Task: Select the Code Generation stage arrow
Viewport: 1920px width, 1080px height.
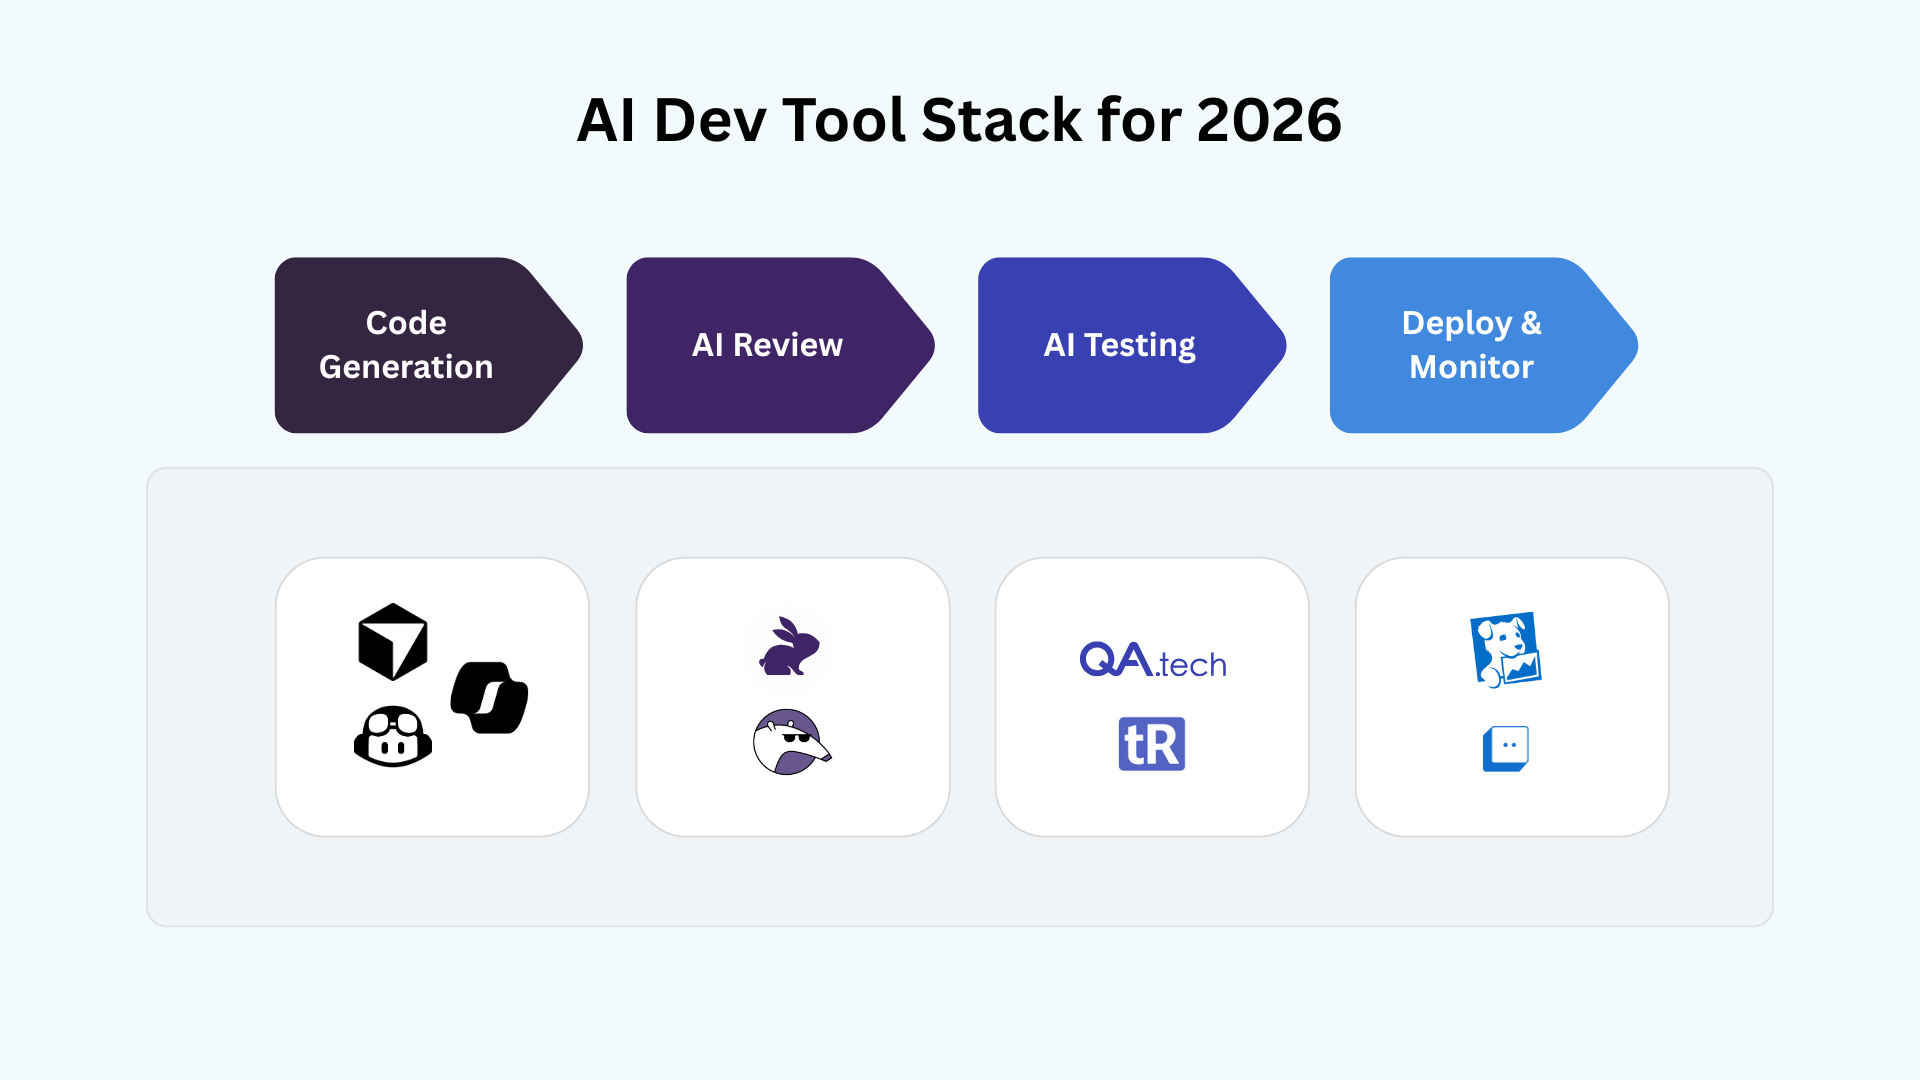Action: point(429,345)
